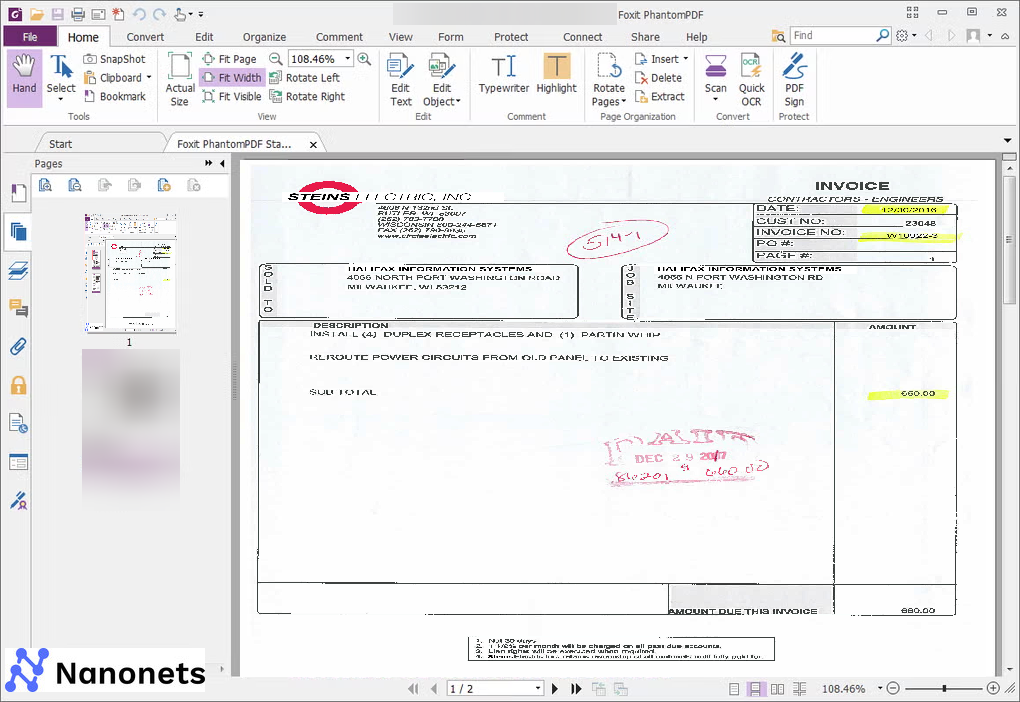This screenshot has height=702, width=1020.
Task: Click the Security panel icon in sidebar
Action: (18, 384)
